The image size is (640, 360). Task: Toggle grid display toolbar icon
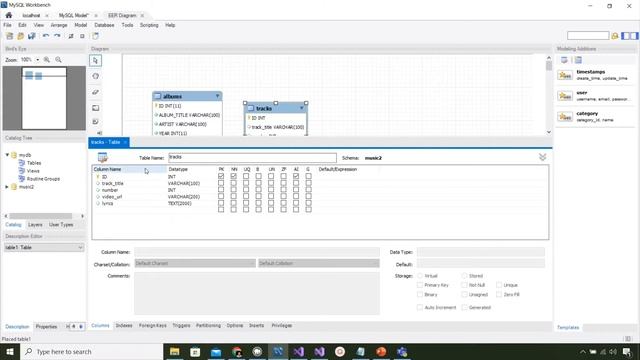71,36
